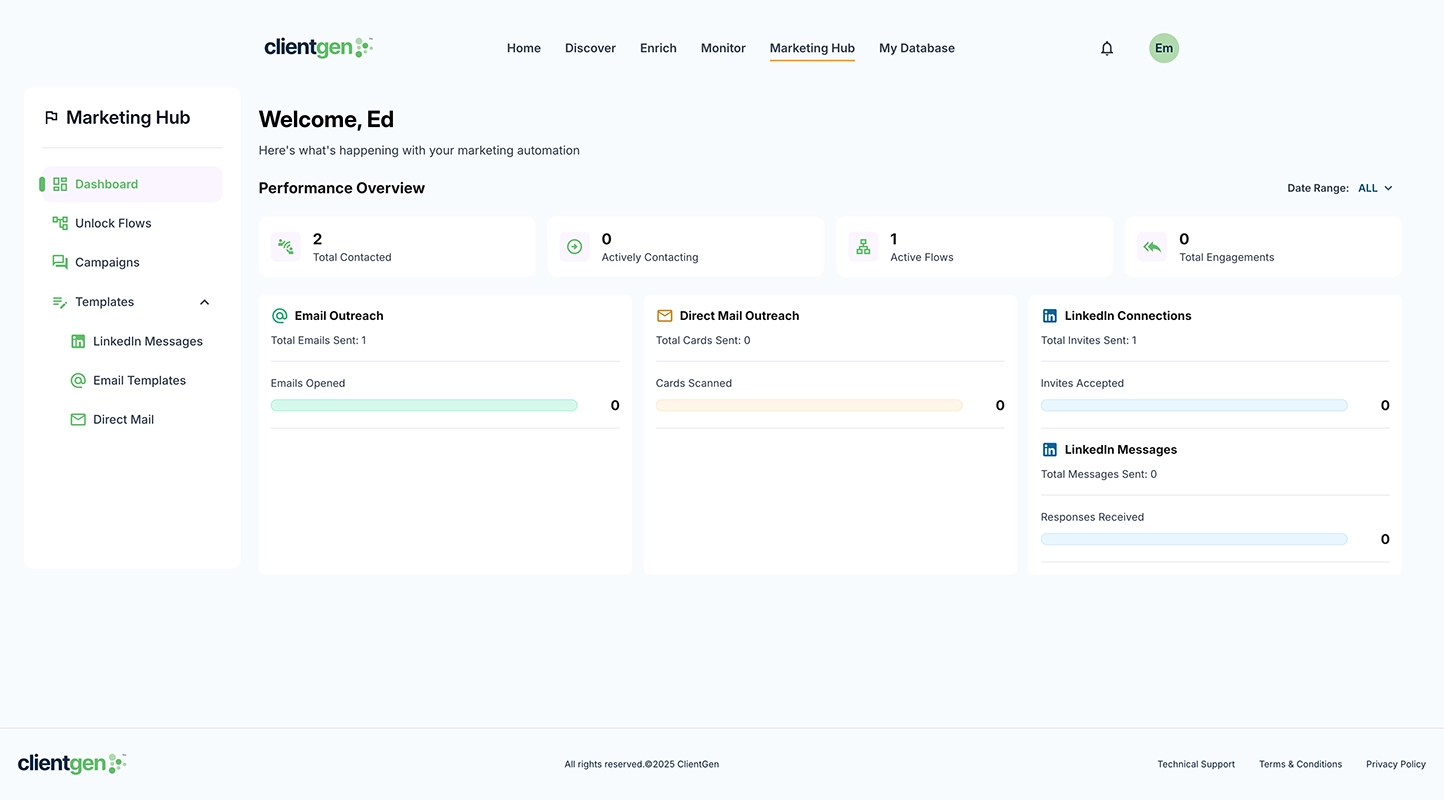The width and height of the screenshot is (1444, 800).
Task: View the Privacy Policy link
Action: click(x=1395, y=764)
